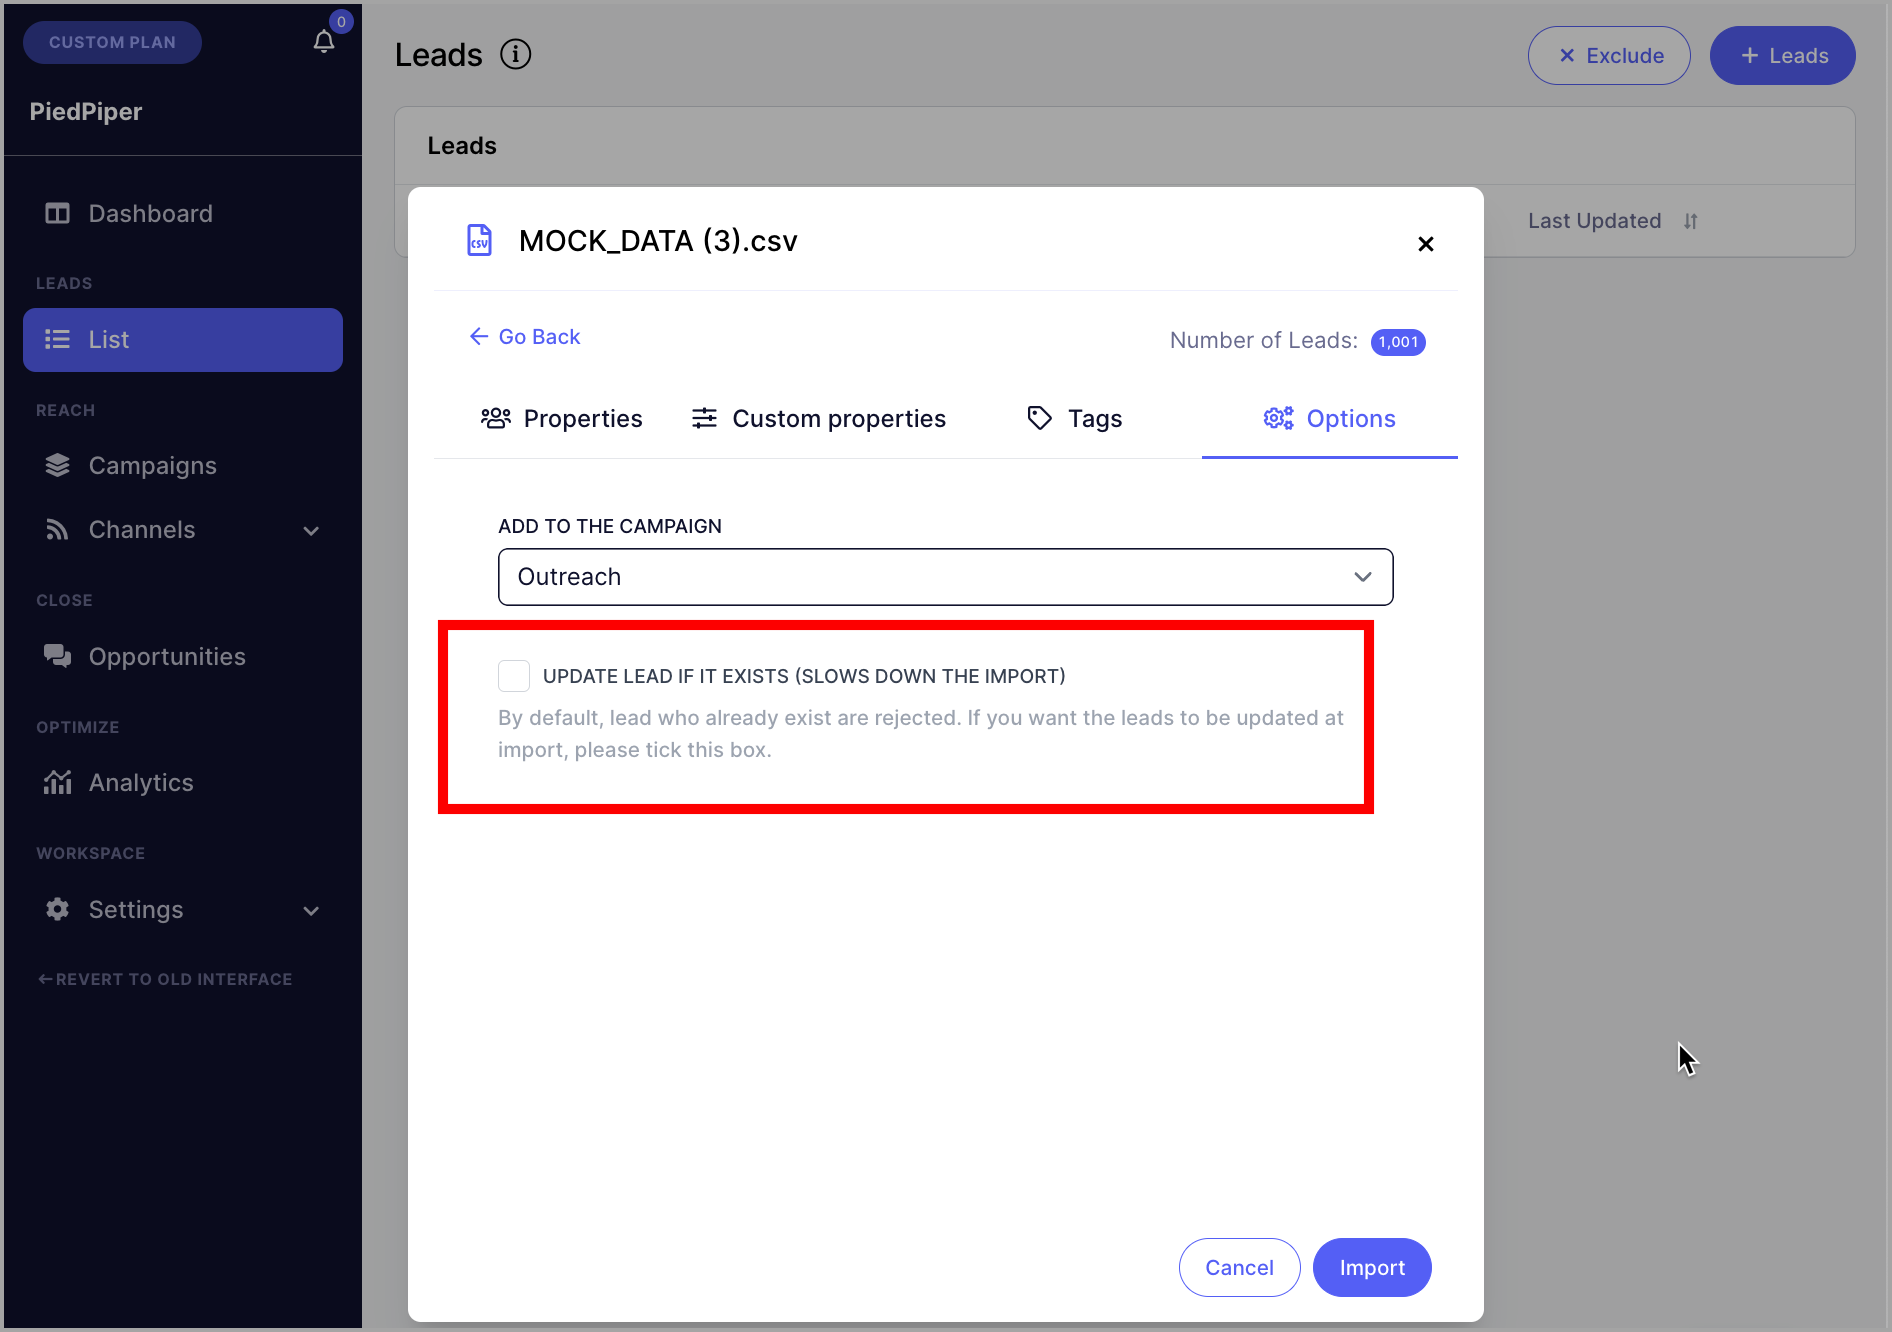1892x1332 pixels.
Task: Expand the Settings submenu chevron
Action: [x=311, y=911]
